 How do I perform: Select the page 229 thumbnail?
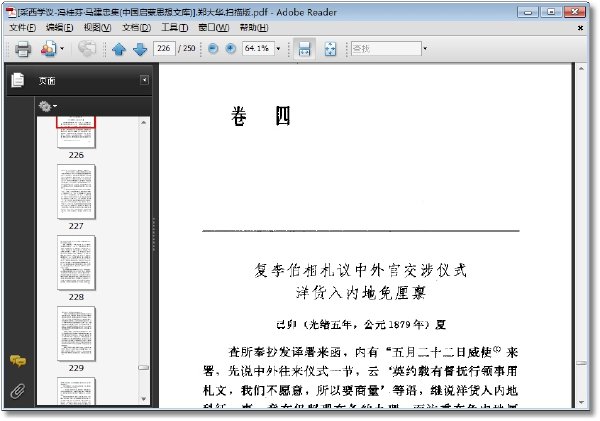pyautogui.click(x=76, y=333)
